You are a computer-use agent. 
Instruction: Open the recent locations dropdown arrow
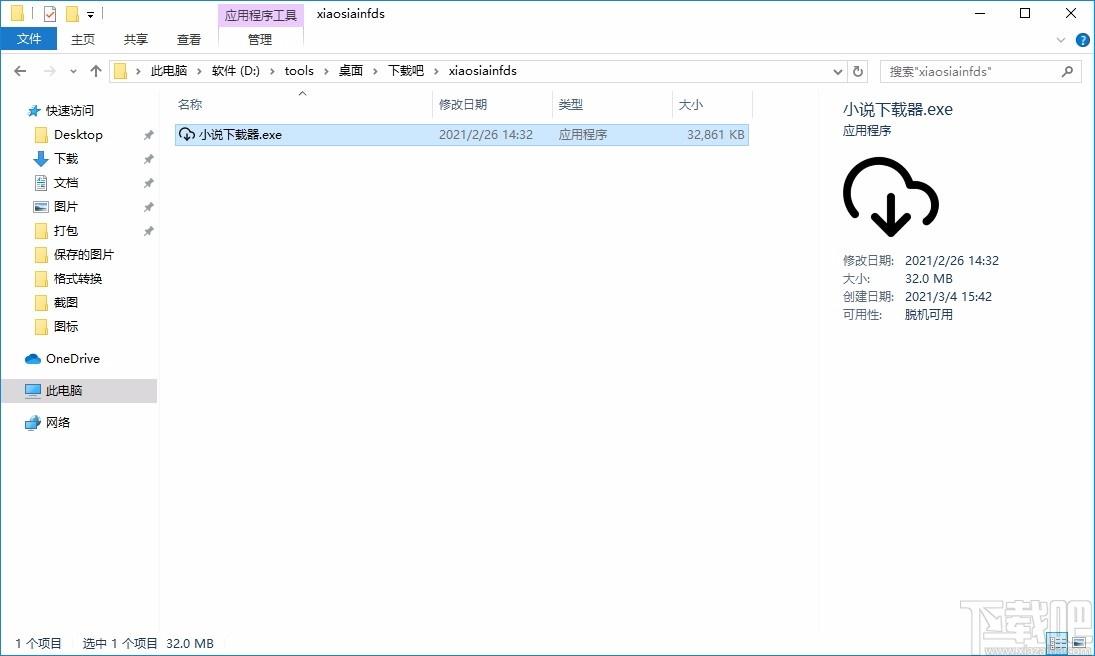(x=73, y=71)
